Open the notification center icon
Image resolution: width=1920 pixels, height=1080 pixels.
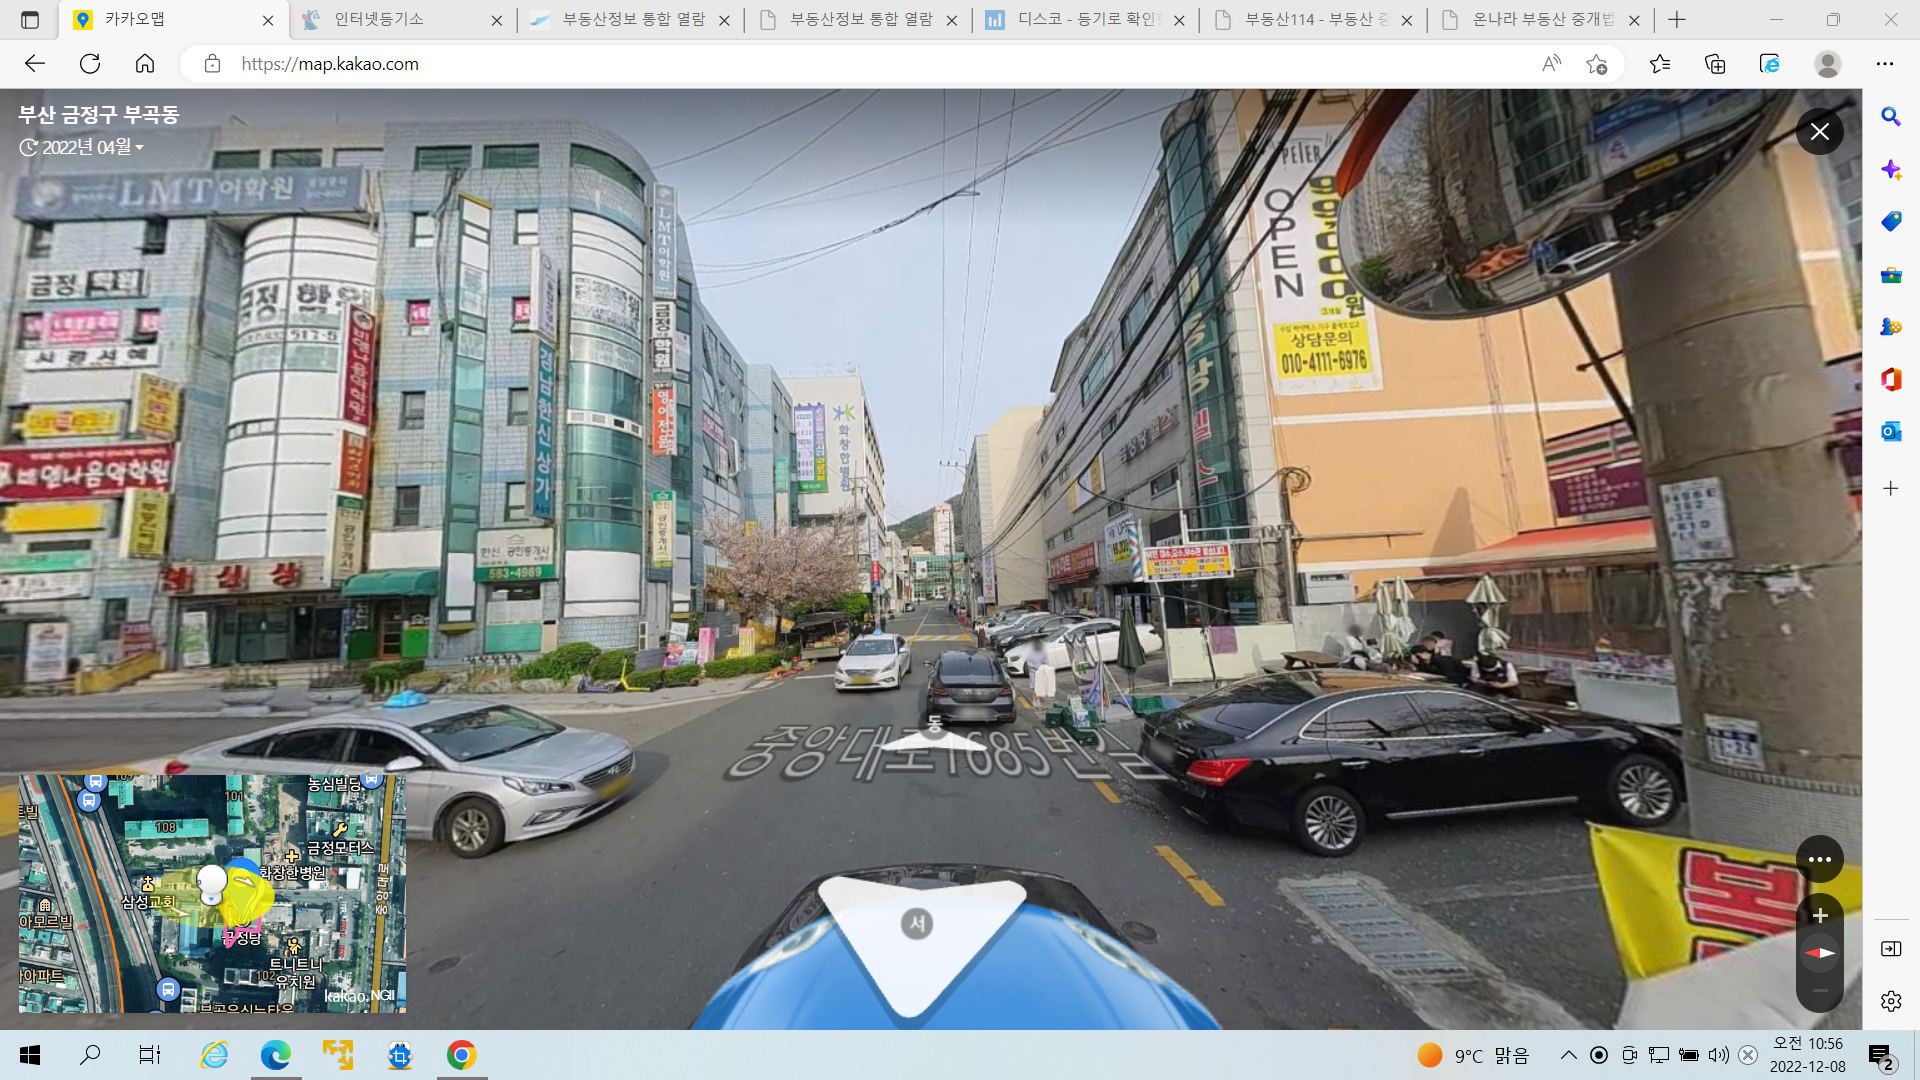[x=1881, y=1056]
